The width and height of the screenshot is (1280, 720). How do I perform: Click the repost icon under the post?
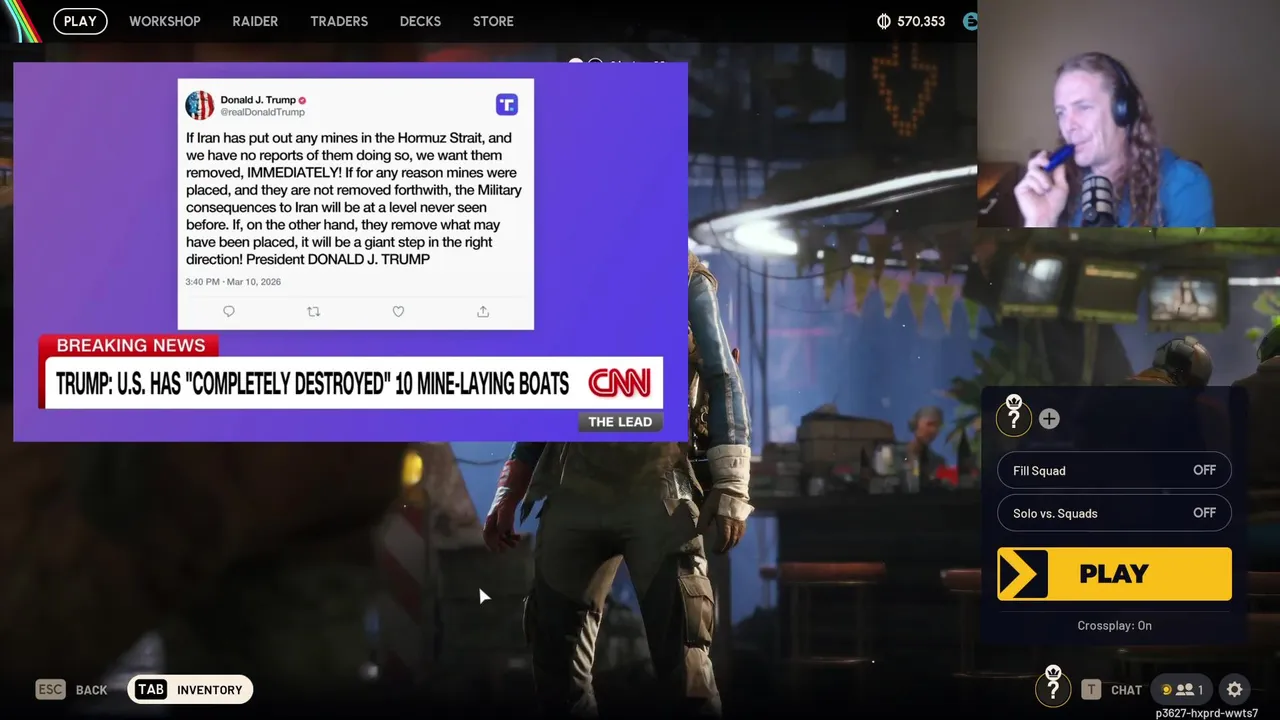[x=313, y=312]
